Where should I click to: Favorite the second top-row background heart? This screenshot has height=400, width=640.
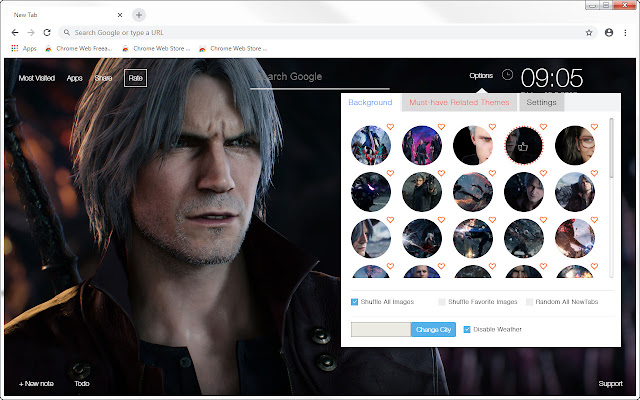click(441, 127)
